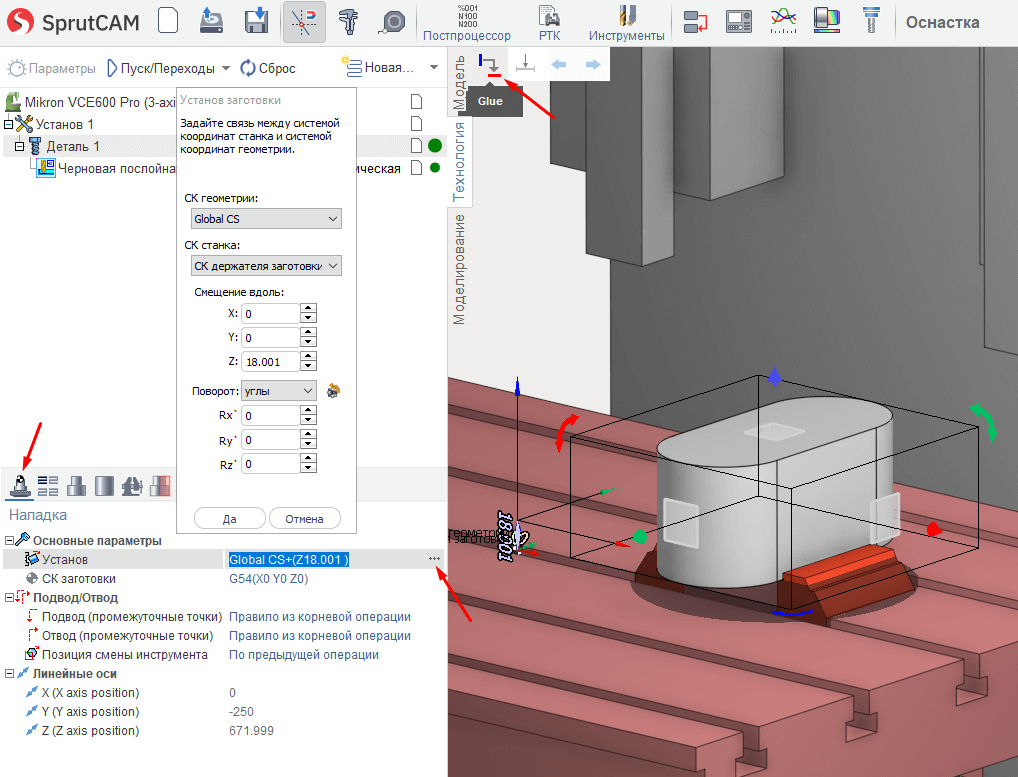This screenshot has width=1018, height=777.
Task: Open the СК станка dropdown
Action: [266, 265]
